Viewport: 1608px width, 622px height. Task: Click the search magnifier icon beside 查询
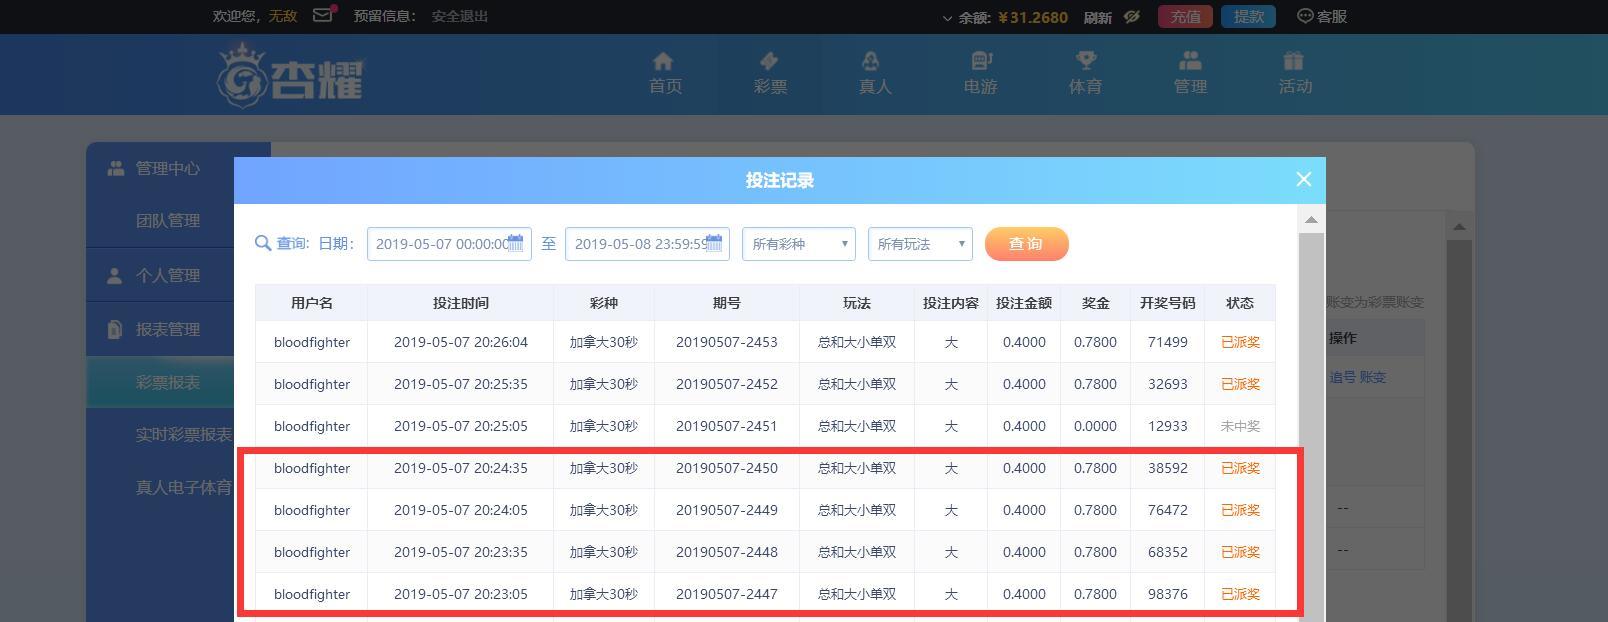[263, 243]
